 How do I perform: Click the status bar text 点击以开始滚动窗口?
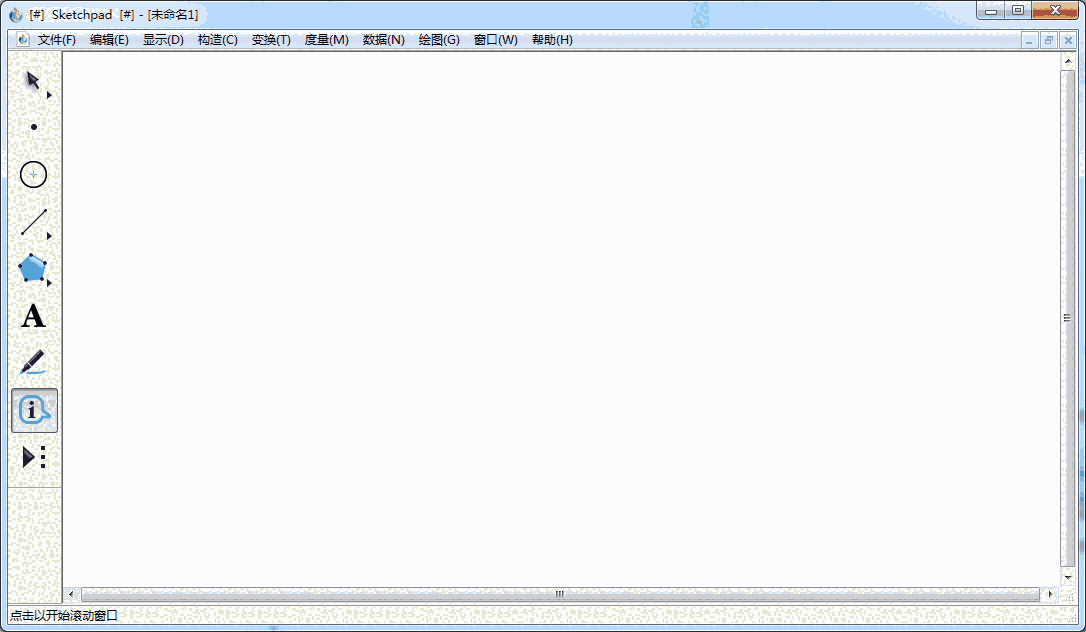(x=64, y=615)
